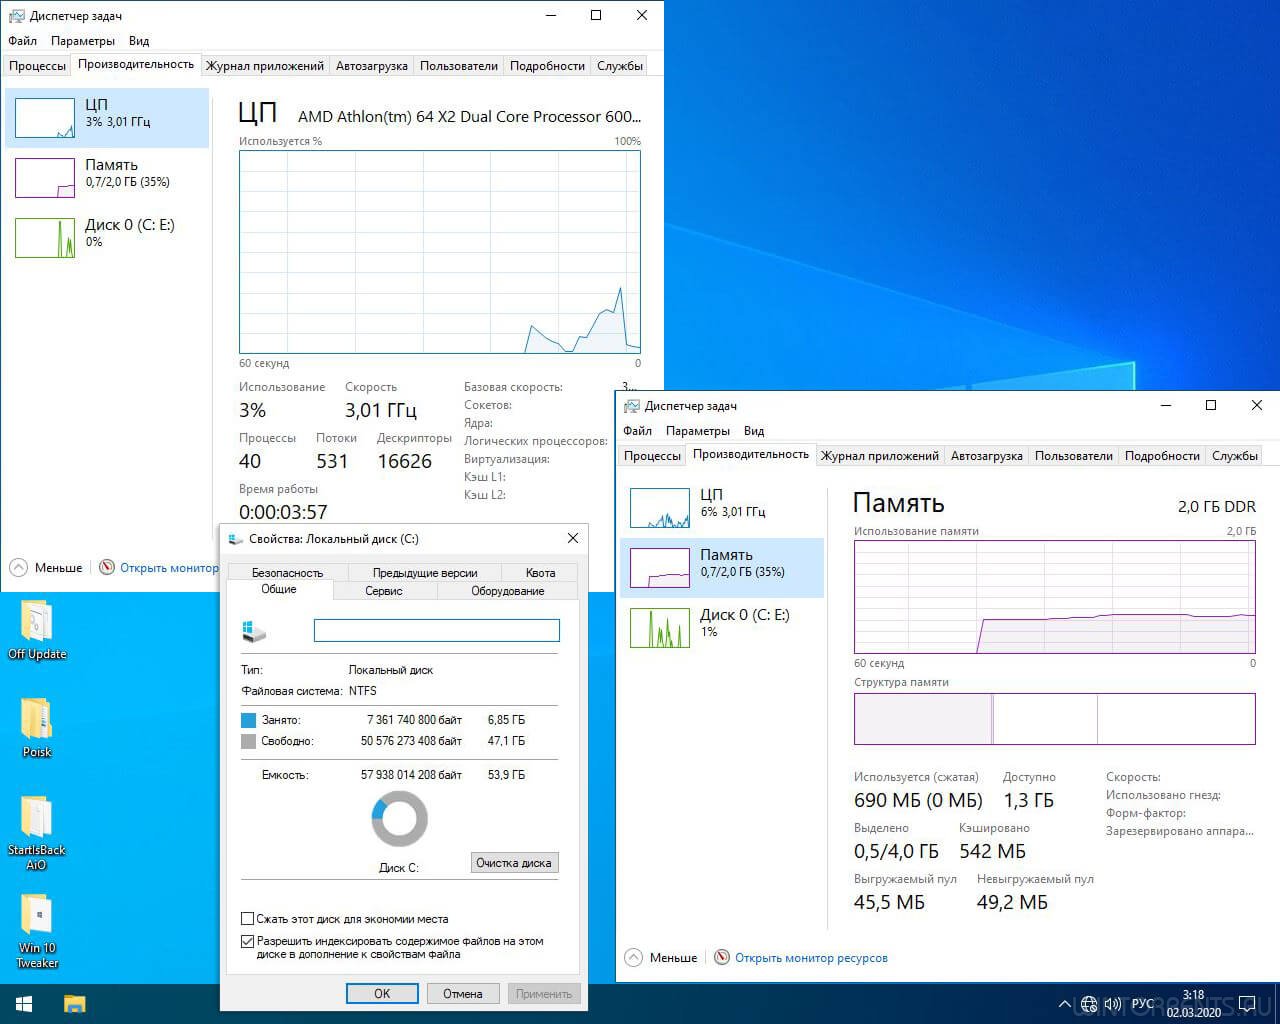This screenshot has height=1024, width=1280.
Task: Open the Windows Start menu
Action: tap(24, 1004)
